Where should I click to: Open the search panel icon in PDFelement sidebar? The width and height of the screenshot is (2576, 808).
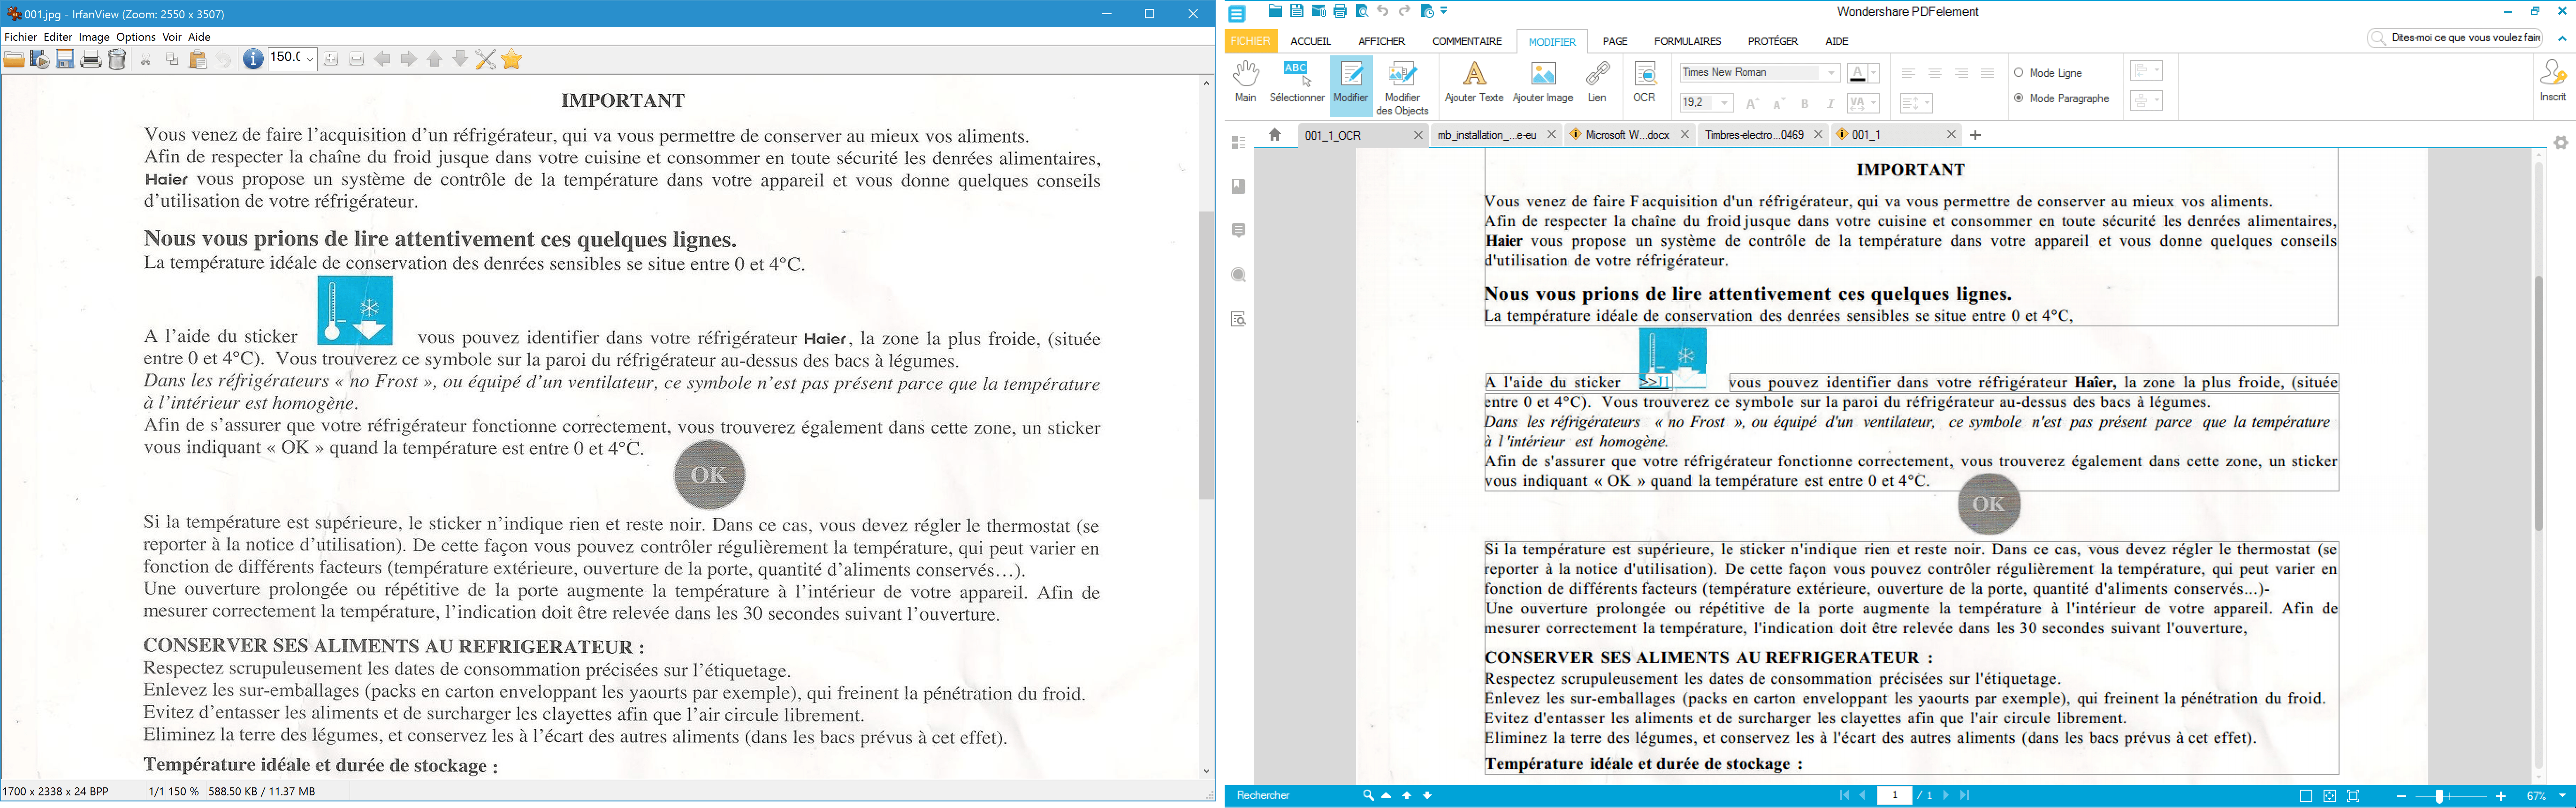1239,275
